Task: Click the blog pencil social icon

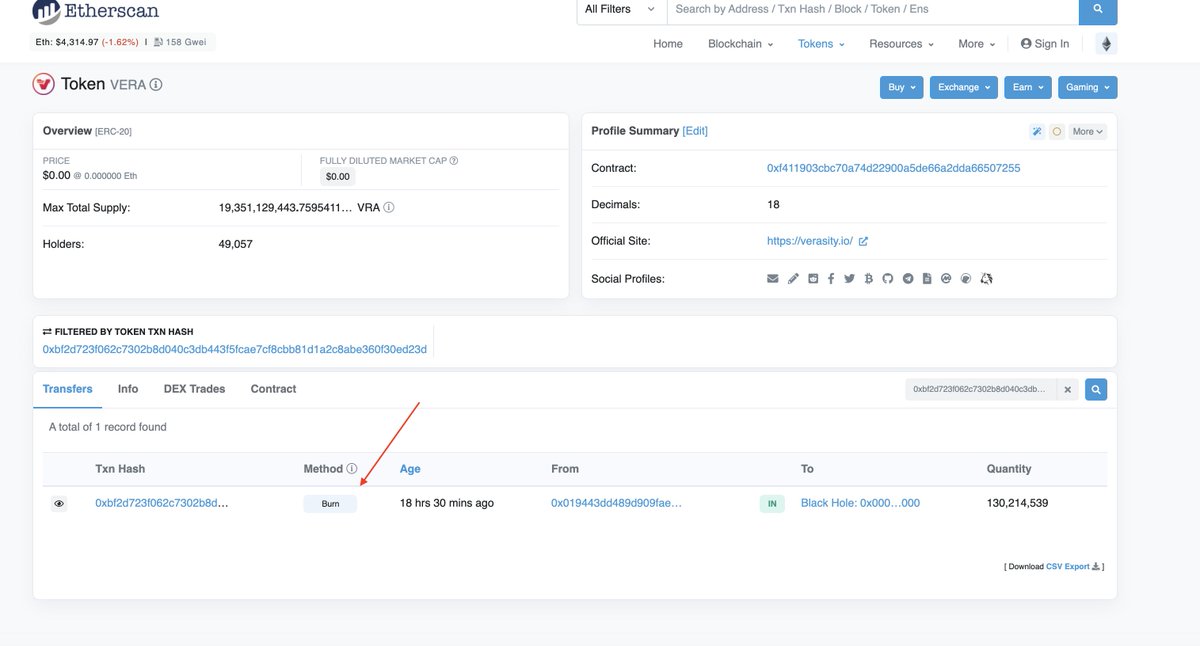Action: [793, 279]
